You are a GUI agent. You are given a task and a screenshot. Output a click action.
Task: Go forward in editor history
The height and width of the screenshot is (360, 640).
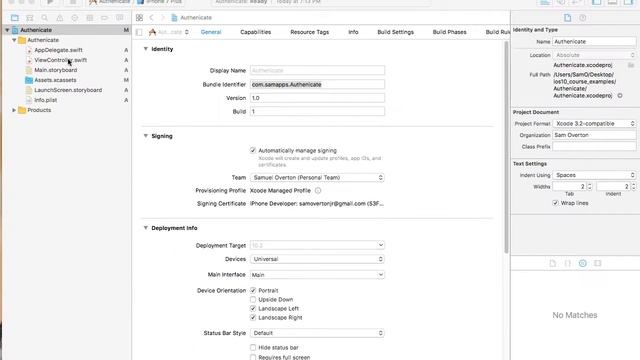[x=162, y=18]
